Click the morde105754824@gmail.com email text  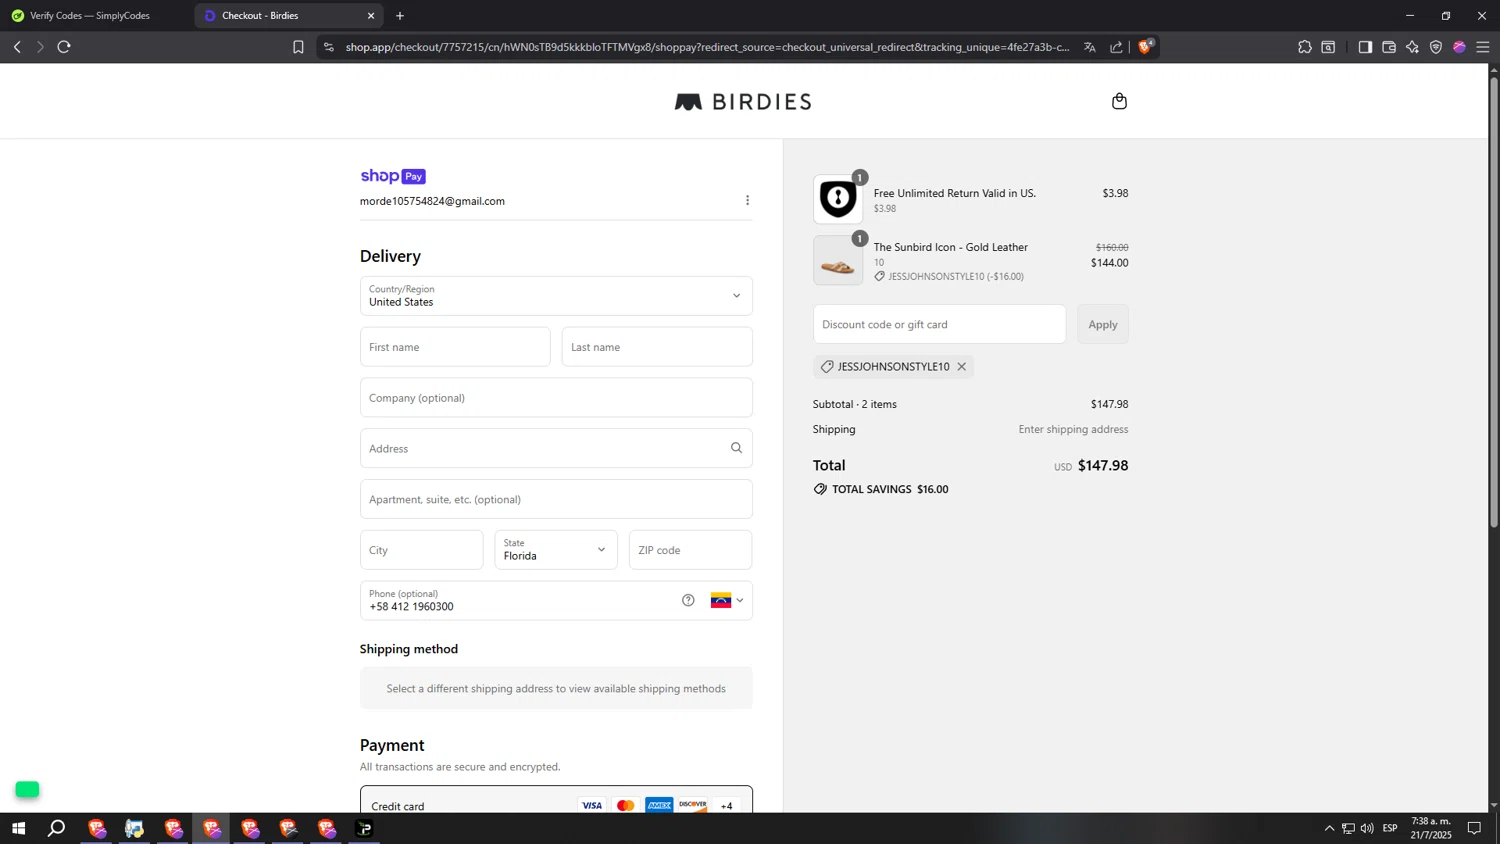click(x=432, y=201)
